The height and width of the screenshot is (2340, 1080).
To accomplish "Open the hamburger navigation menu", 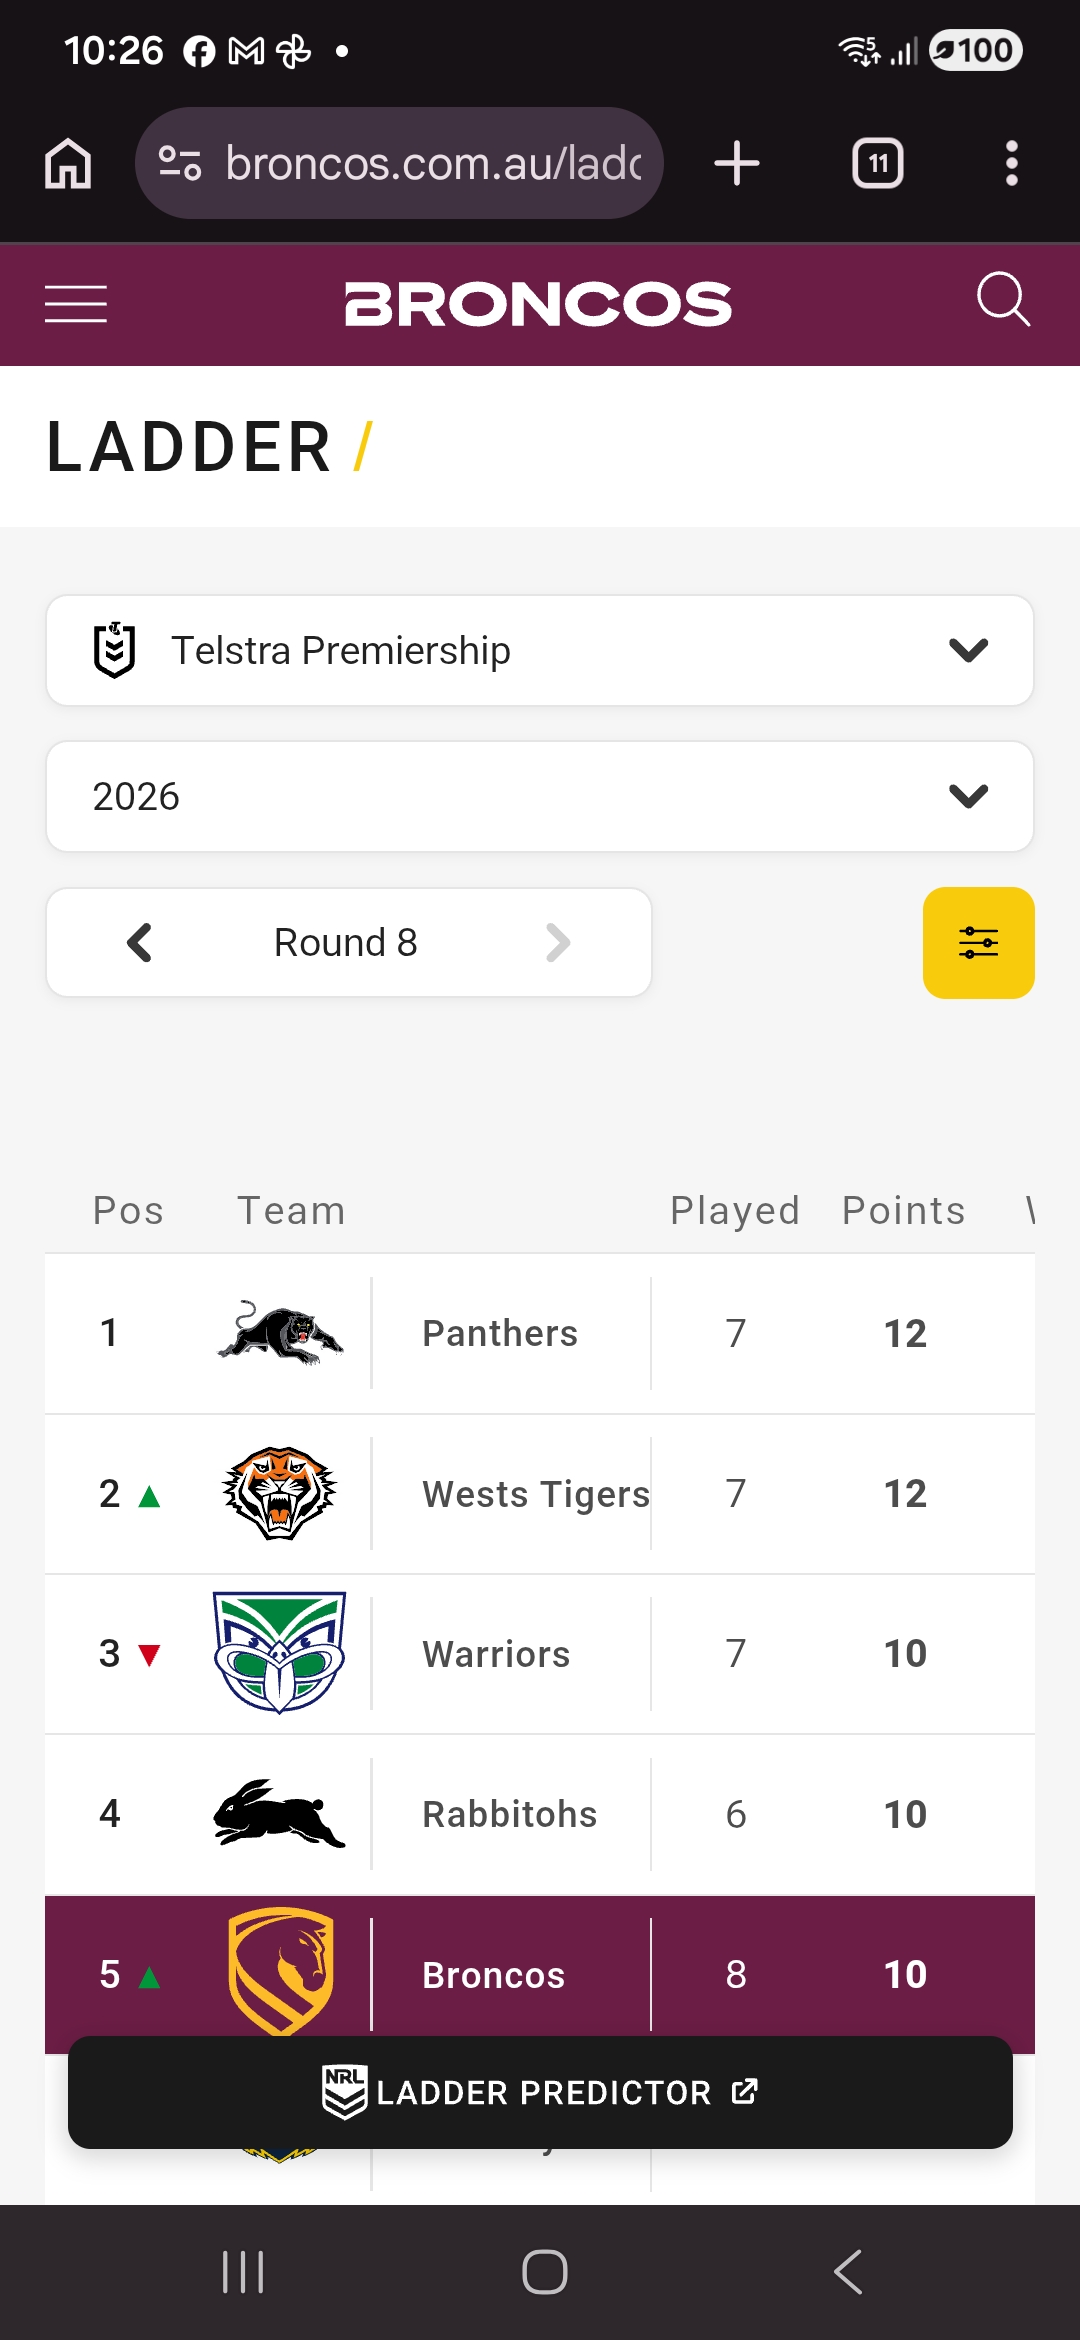I will click(76, 304).
